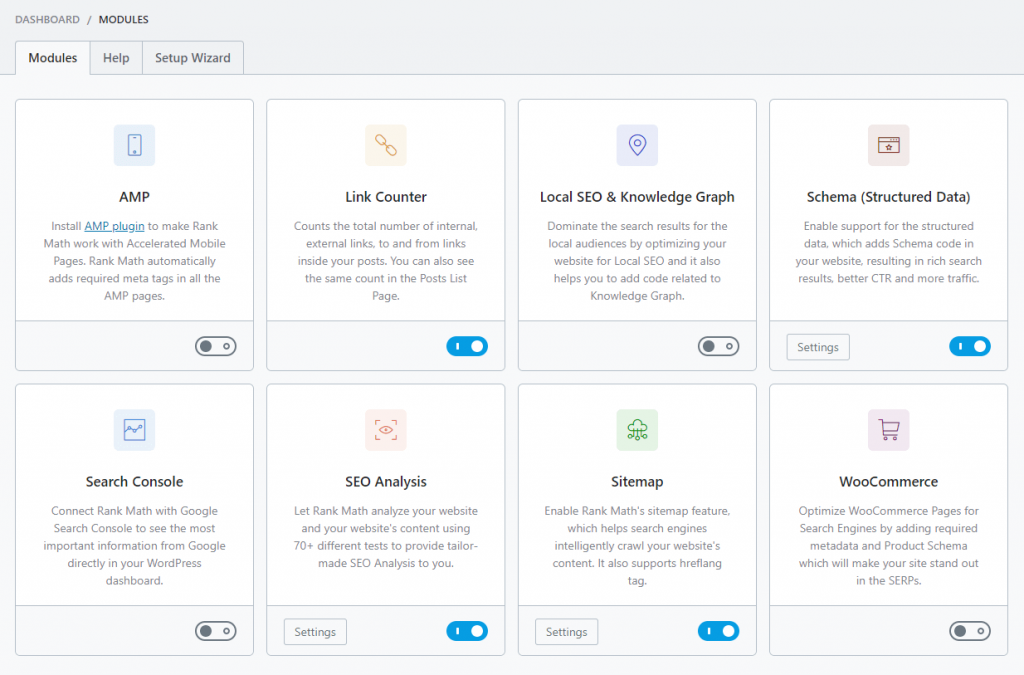The image size is (1024, 675).
Task: Click the SEO Analysis card title
Action: tap(386, 482)
